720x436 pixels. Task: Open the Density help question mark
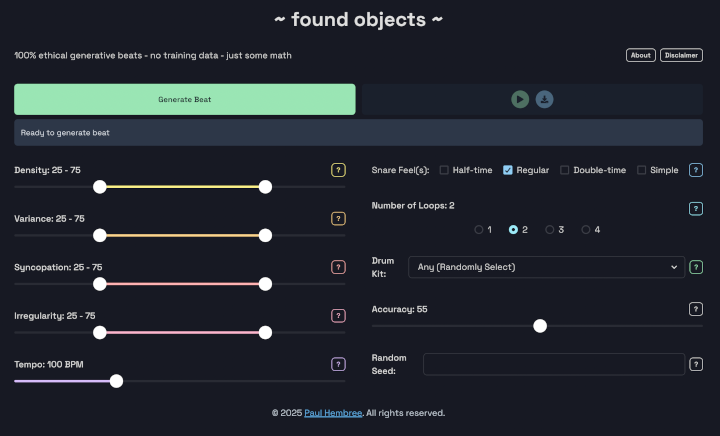tap(338, 170)
